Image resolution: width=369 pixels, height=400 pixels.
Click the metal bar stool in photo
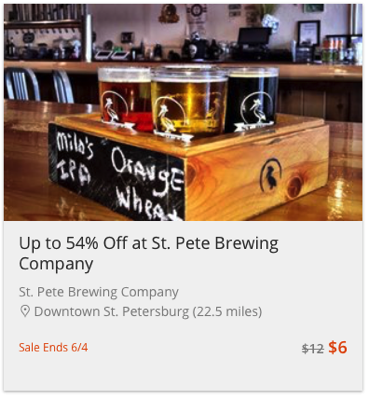pos(22,84)
